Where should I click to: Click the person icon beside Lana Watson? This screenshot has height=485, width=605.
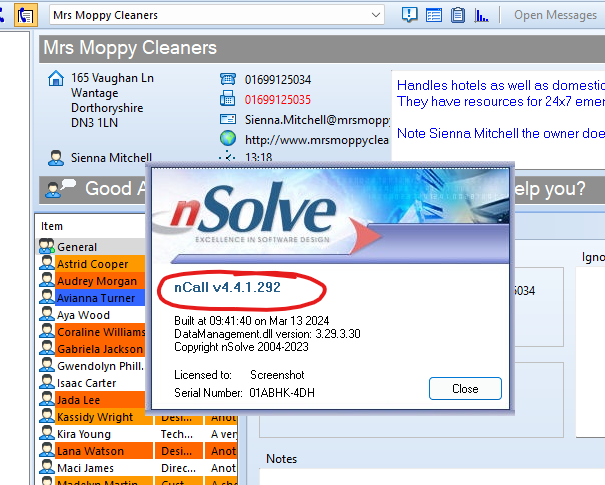click(47, 450)
